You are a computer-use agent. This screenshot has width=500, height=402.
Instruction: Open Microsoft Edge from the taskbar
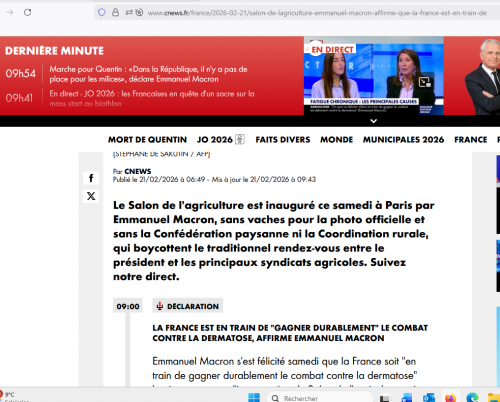click(472, 398)
